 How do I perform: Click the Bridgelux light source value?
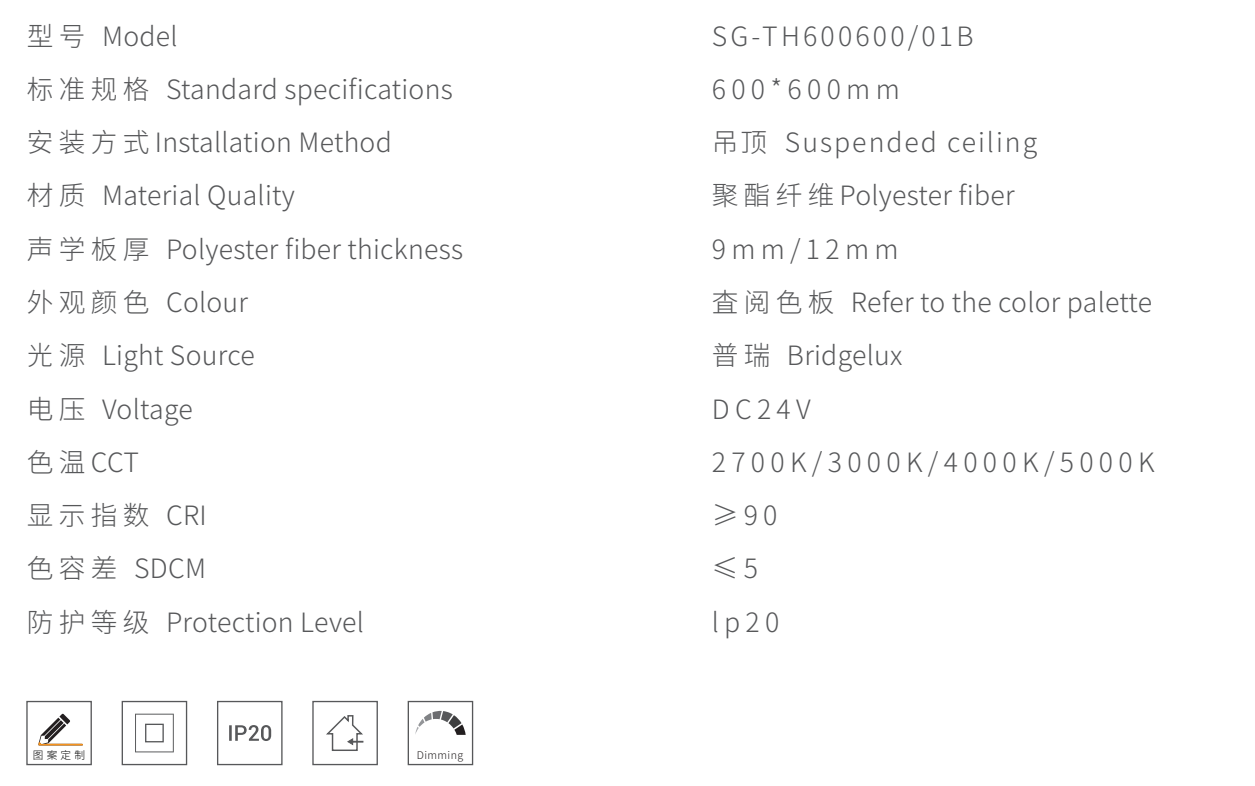(x=804, y=356)
